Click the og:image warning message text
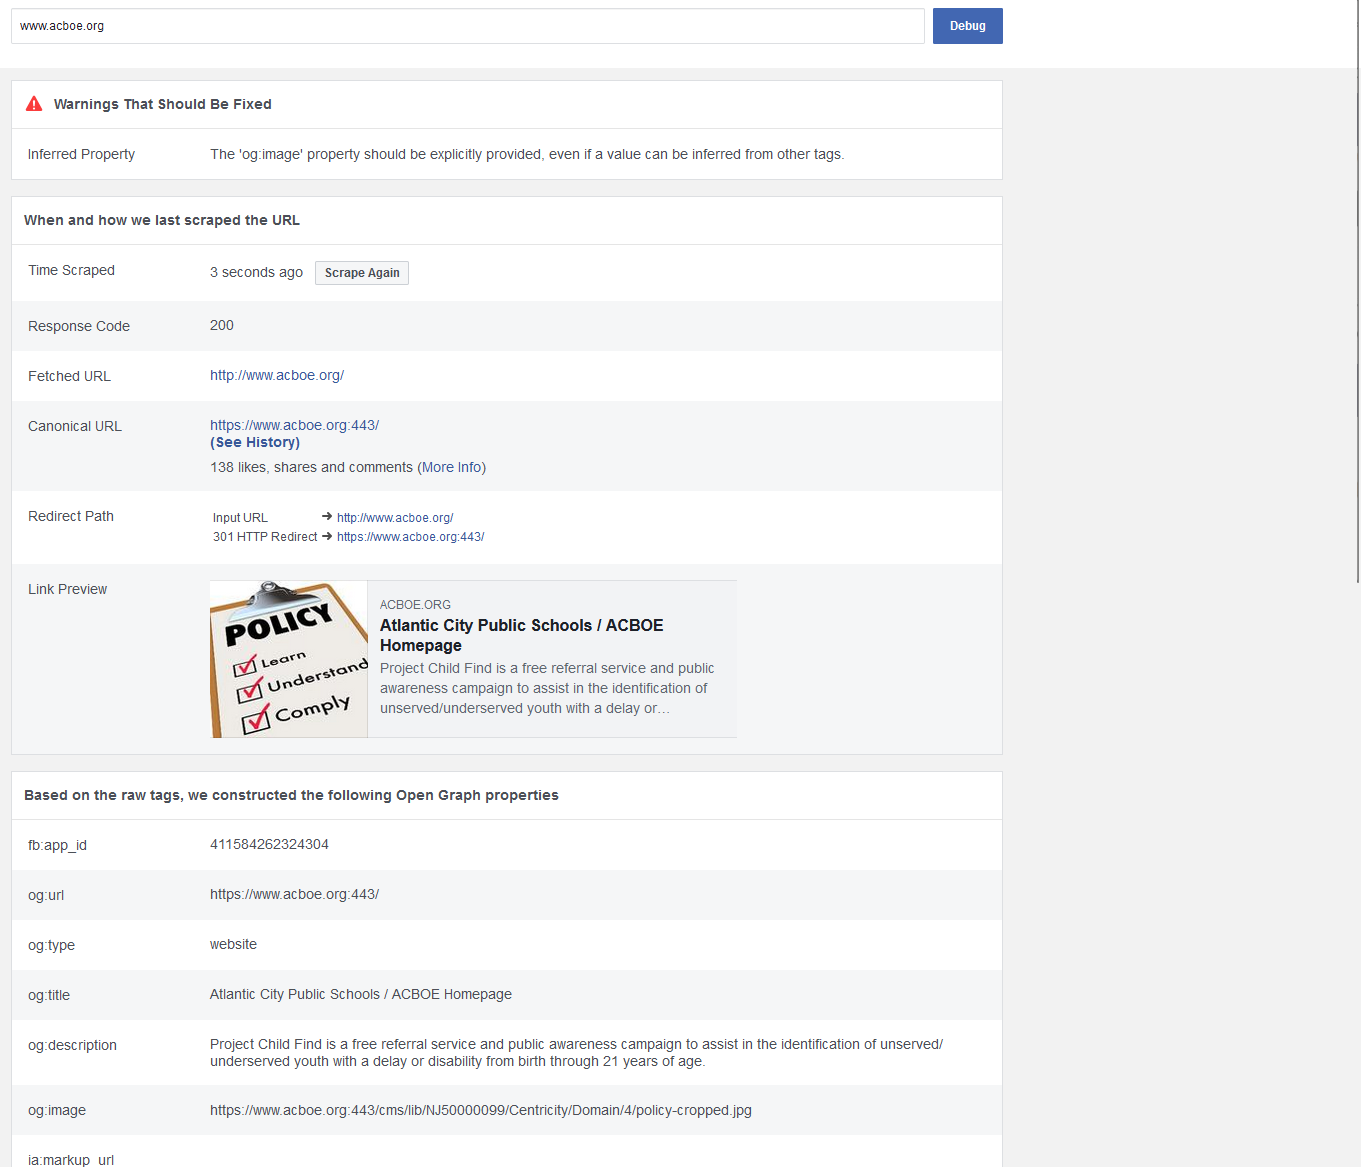This screenshot has width=1361, height=1167. point(527,154)
